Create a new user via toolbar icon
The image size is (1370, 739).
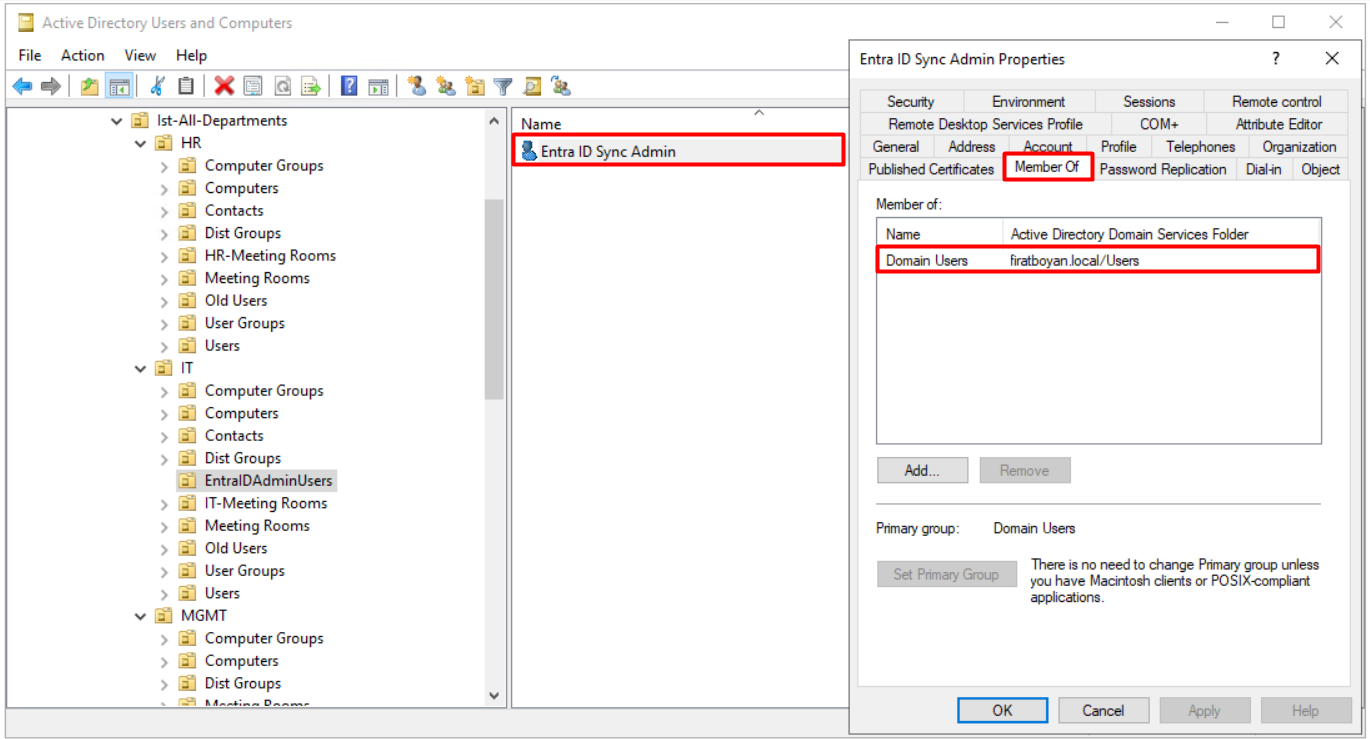416,87
